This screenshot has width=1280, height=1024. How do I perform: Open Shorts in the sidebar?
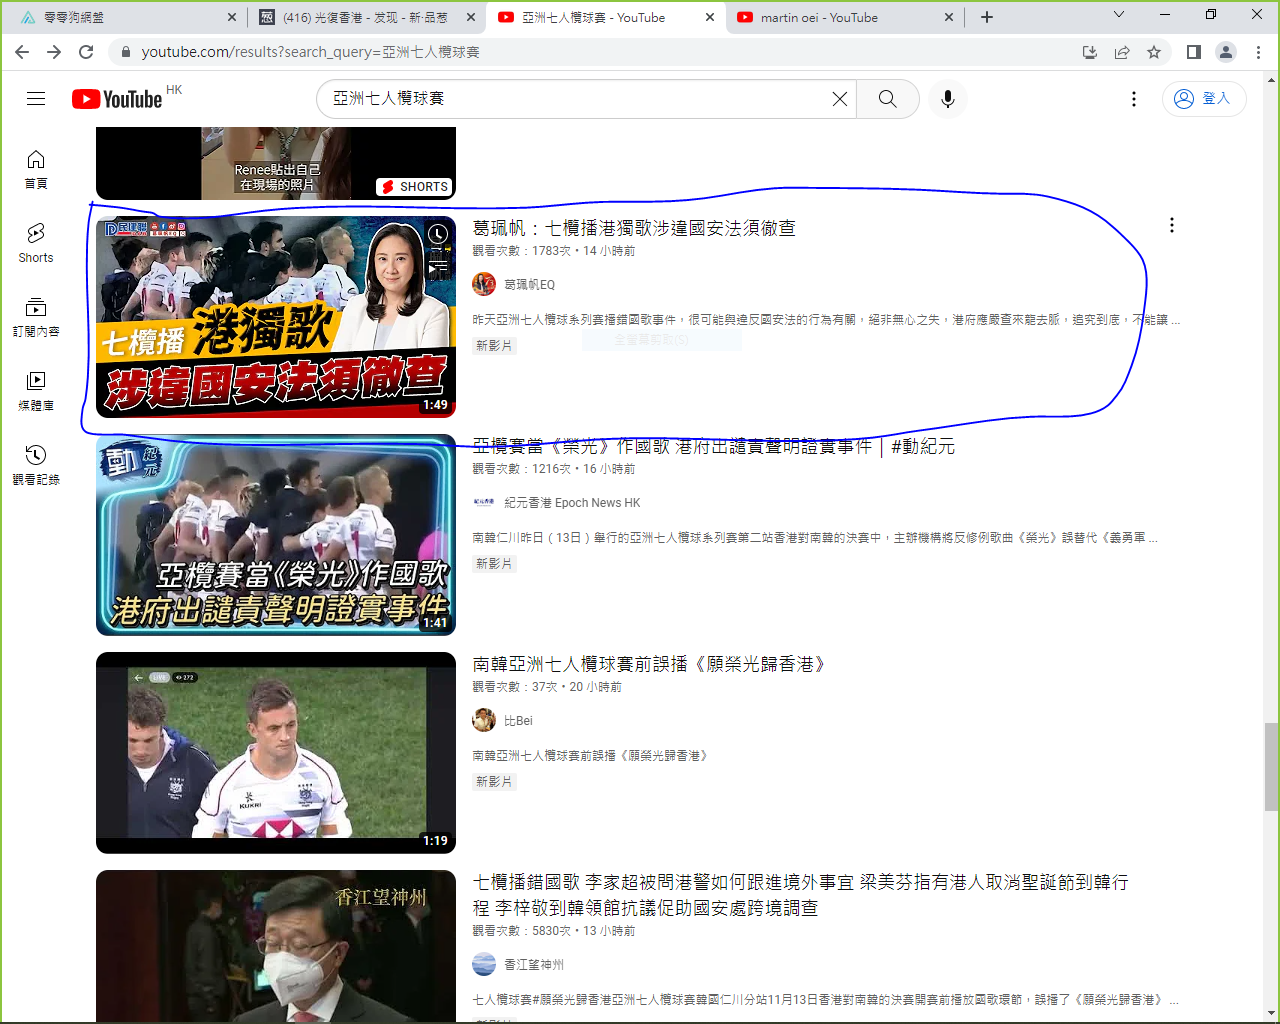coord(36,243)
